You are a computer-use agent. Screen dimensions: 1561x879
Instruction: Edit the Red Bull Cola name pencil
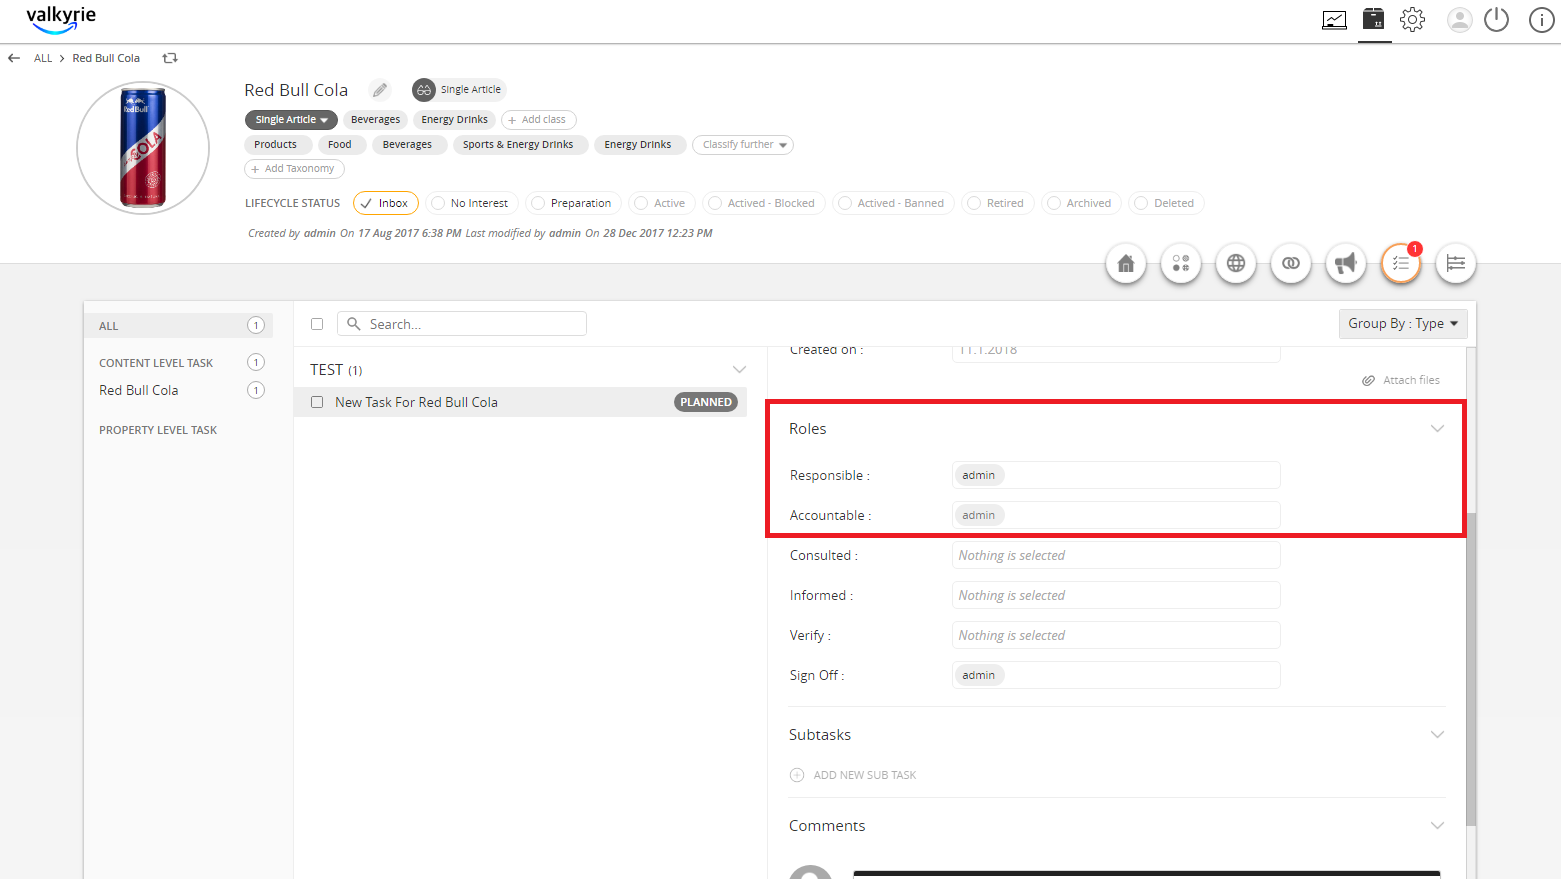(x=380, y=90)
